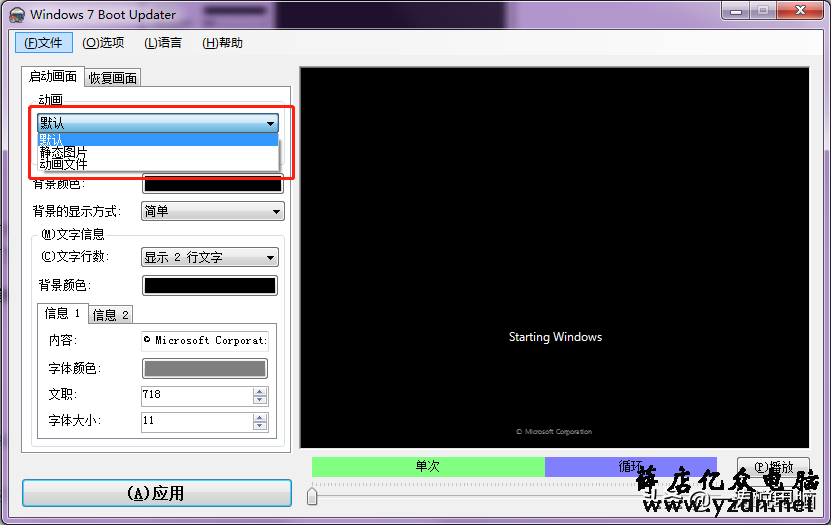Click the 内容 text field
This screenshot has width=831, height=525.
[x=205, y=341]
